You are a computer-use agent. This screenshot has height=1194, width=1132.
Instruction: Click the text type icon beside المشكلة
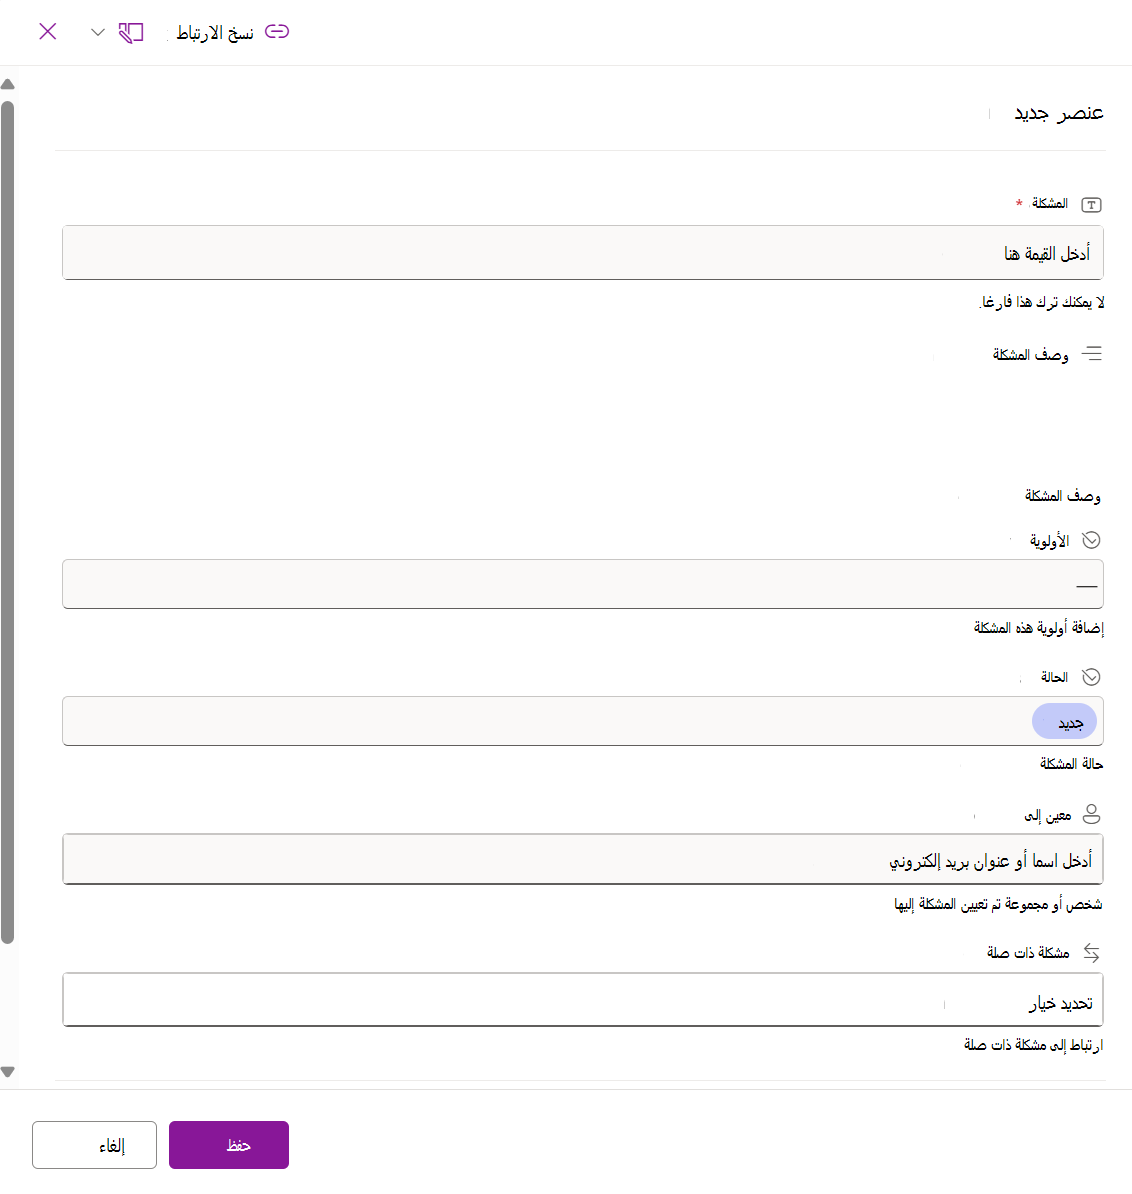pos(1091,204)
